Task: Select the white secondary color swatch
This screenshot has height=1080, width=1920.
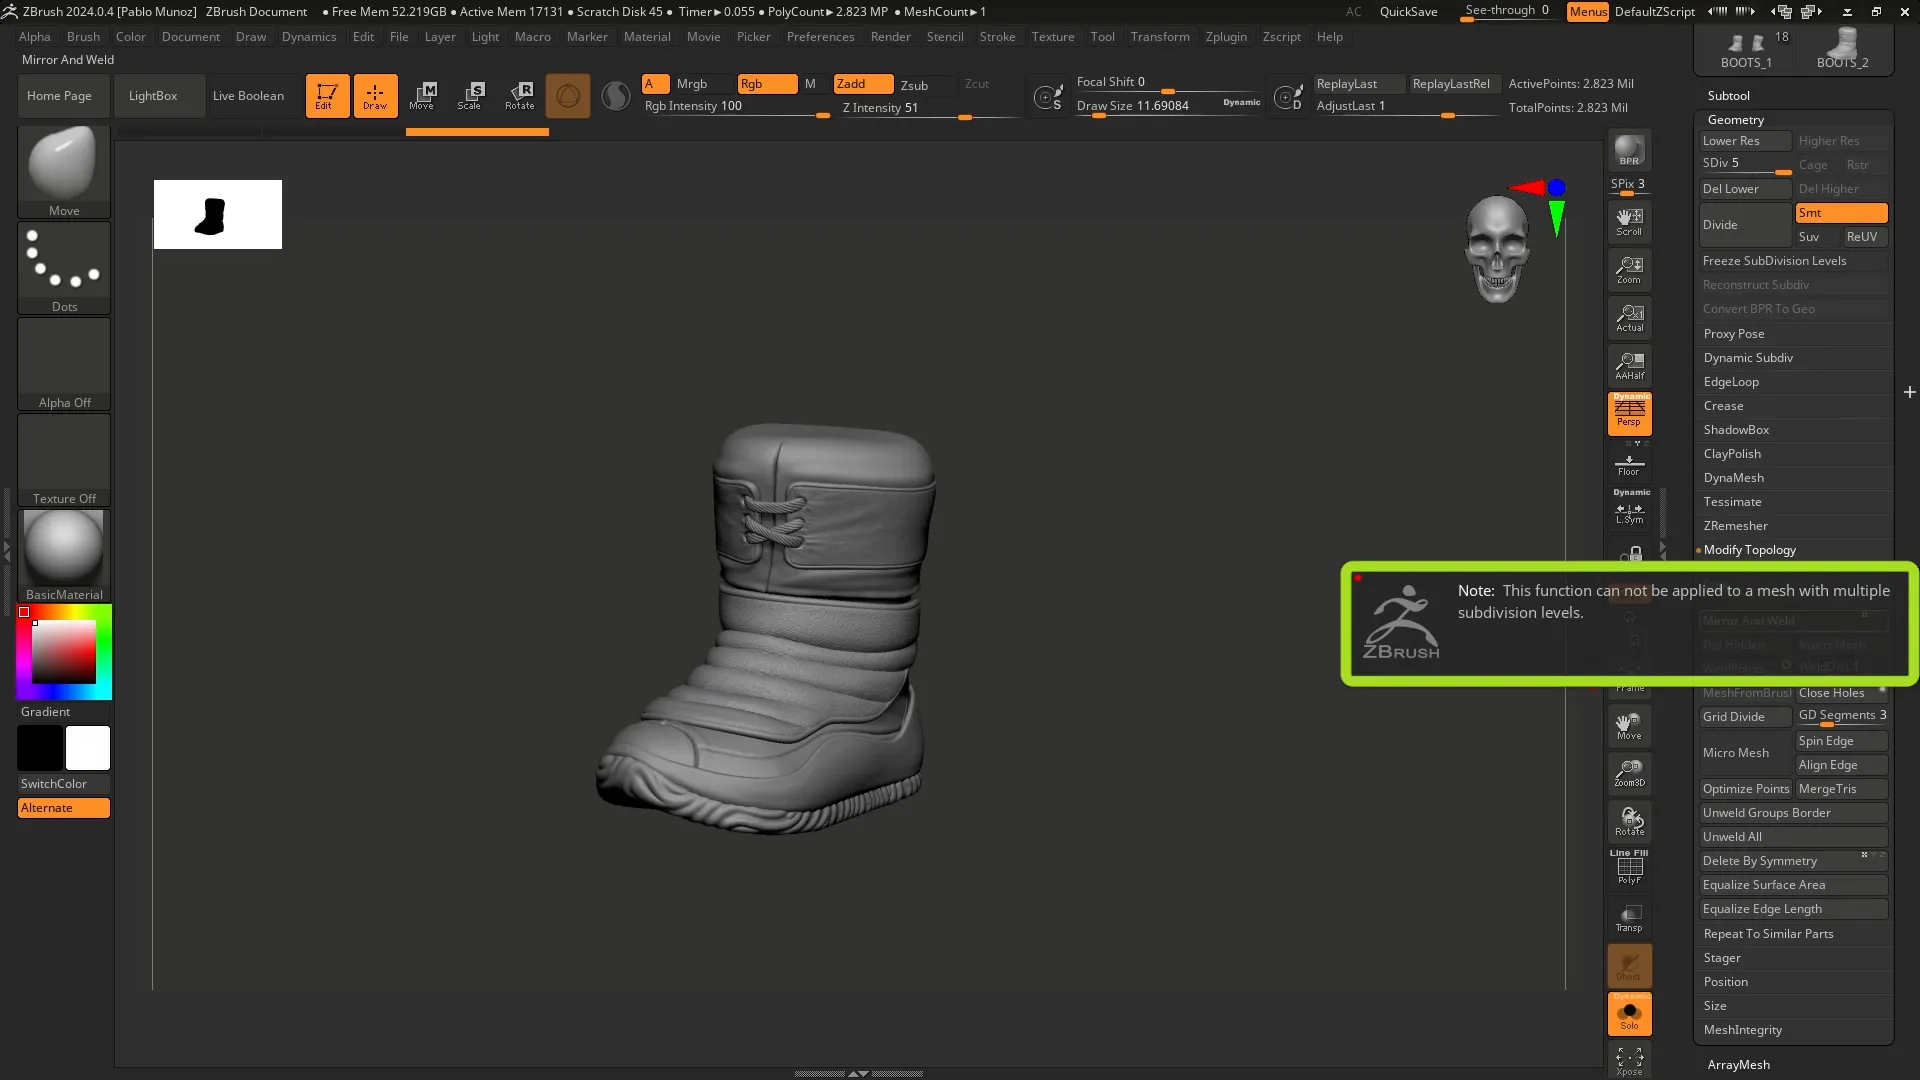Action: pyautogui.click(x=88, y=748)
